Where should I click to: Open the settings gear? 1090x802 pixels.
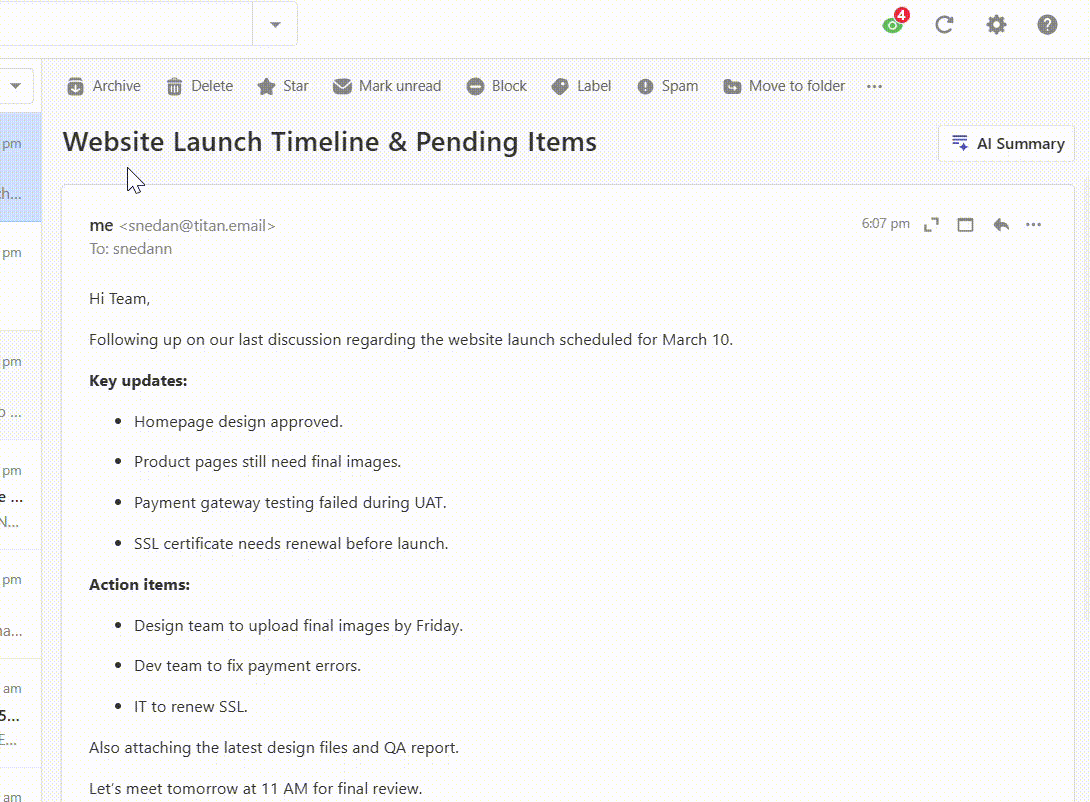(996, 25)
